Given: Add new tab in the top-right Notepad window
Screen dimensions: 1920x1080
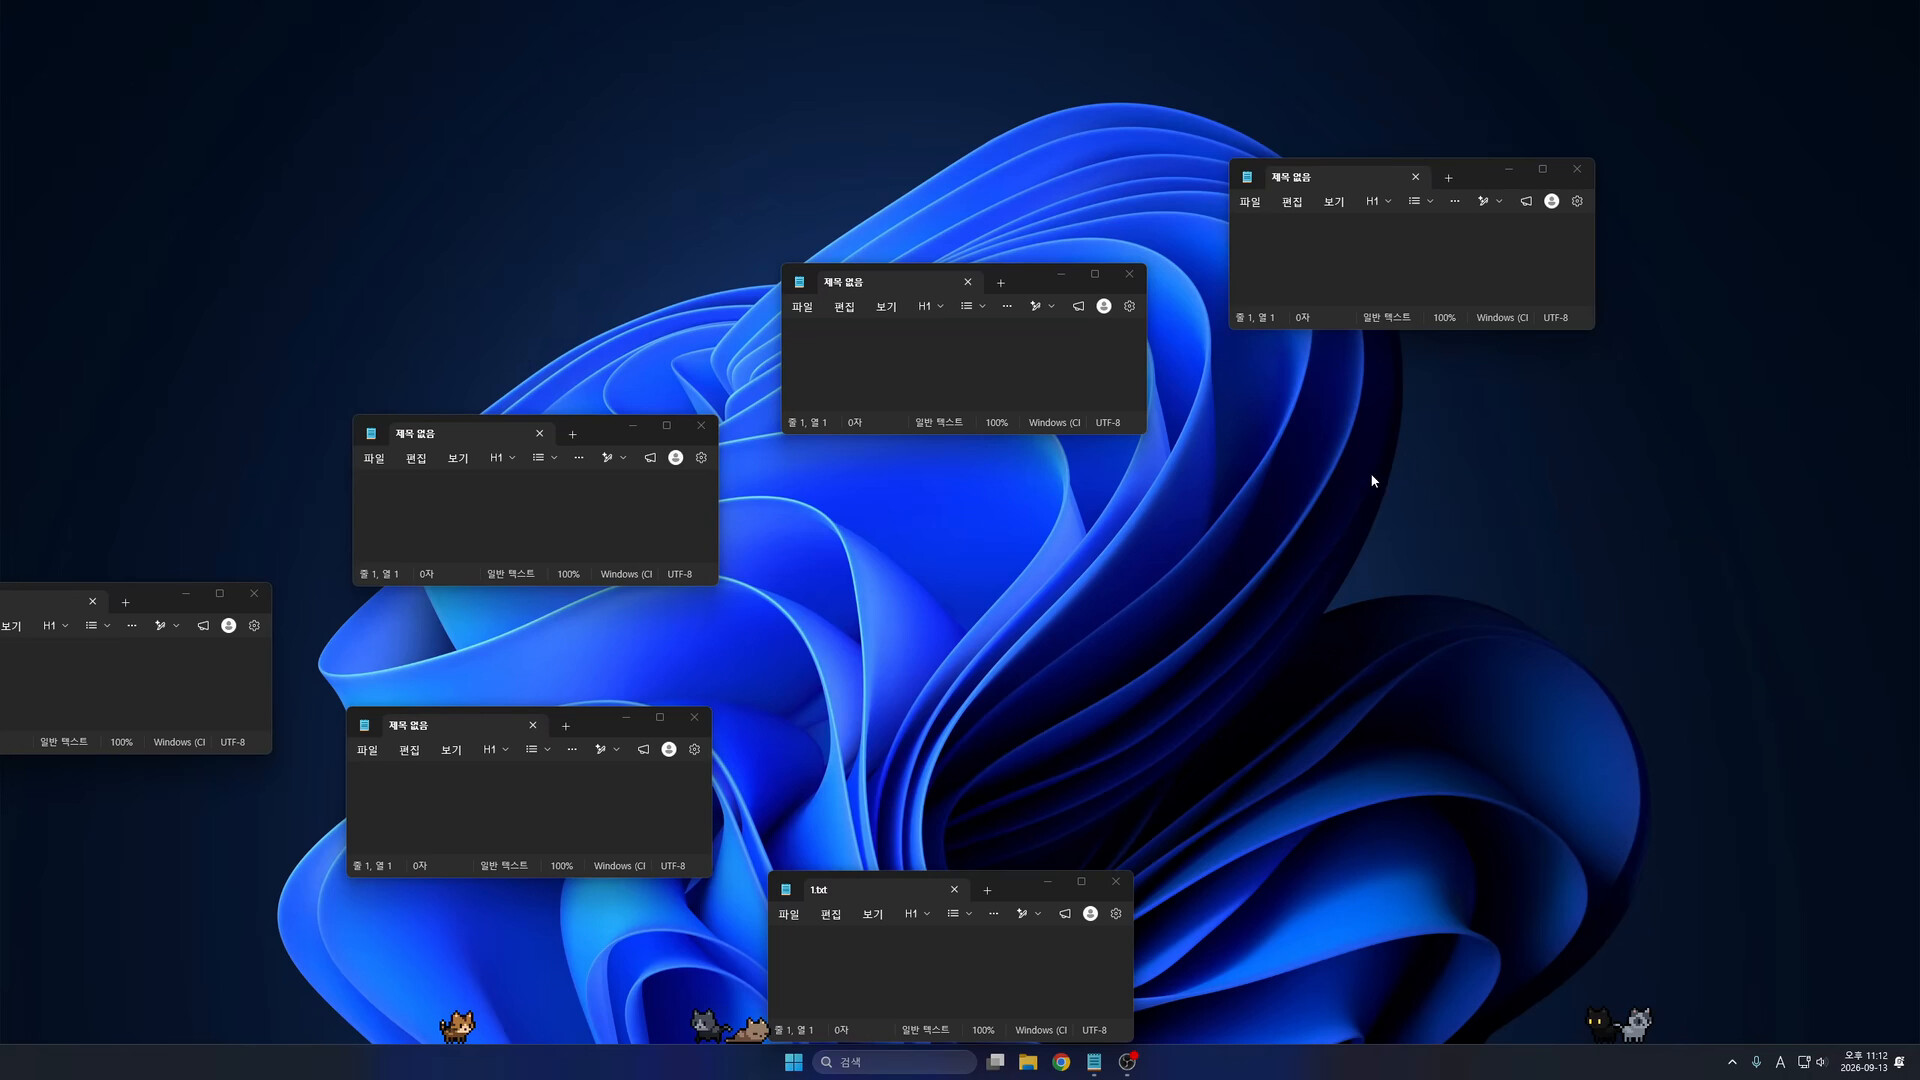Looking at the screenshot, I should pos(1448,178).
